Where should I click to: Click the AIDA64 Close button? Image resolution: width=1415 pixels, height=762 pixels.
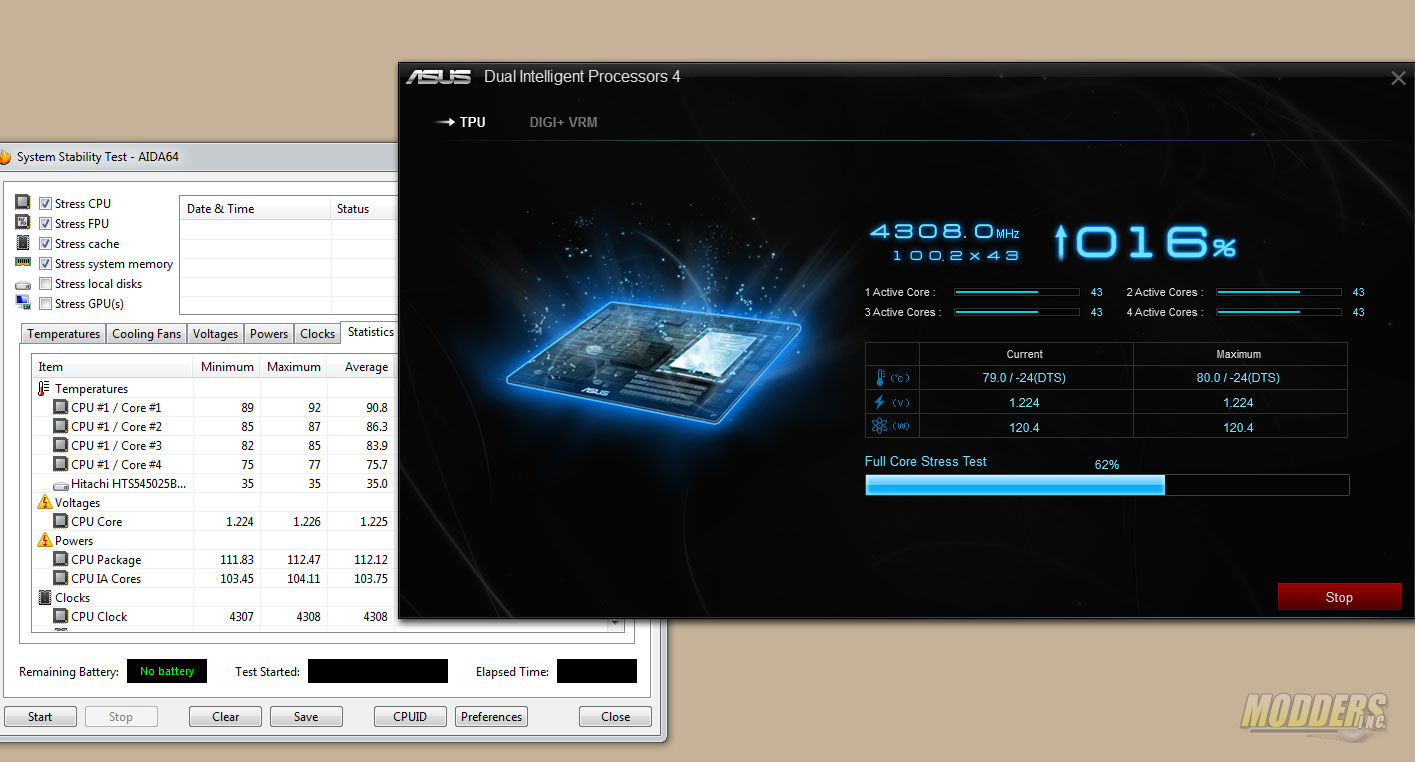(x=615, y=717)
